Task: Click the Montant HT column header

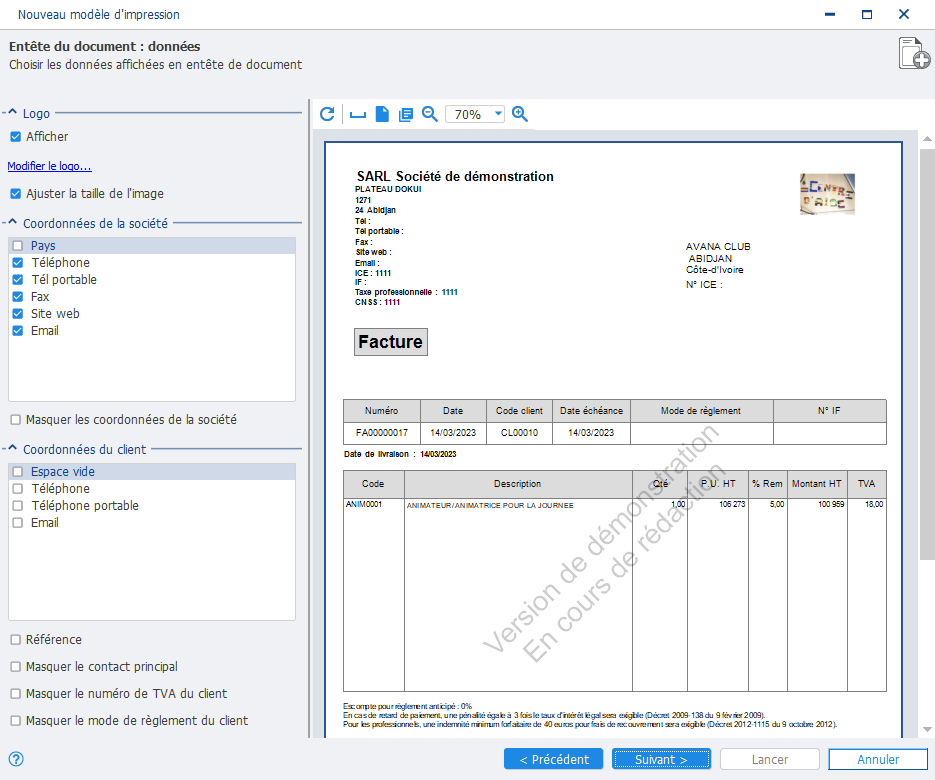Action: (816, 484)
